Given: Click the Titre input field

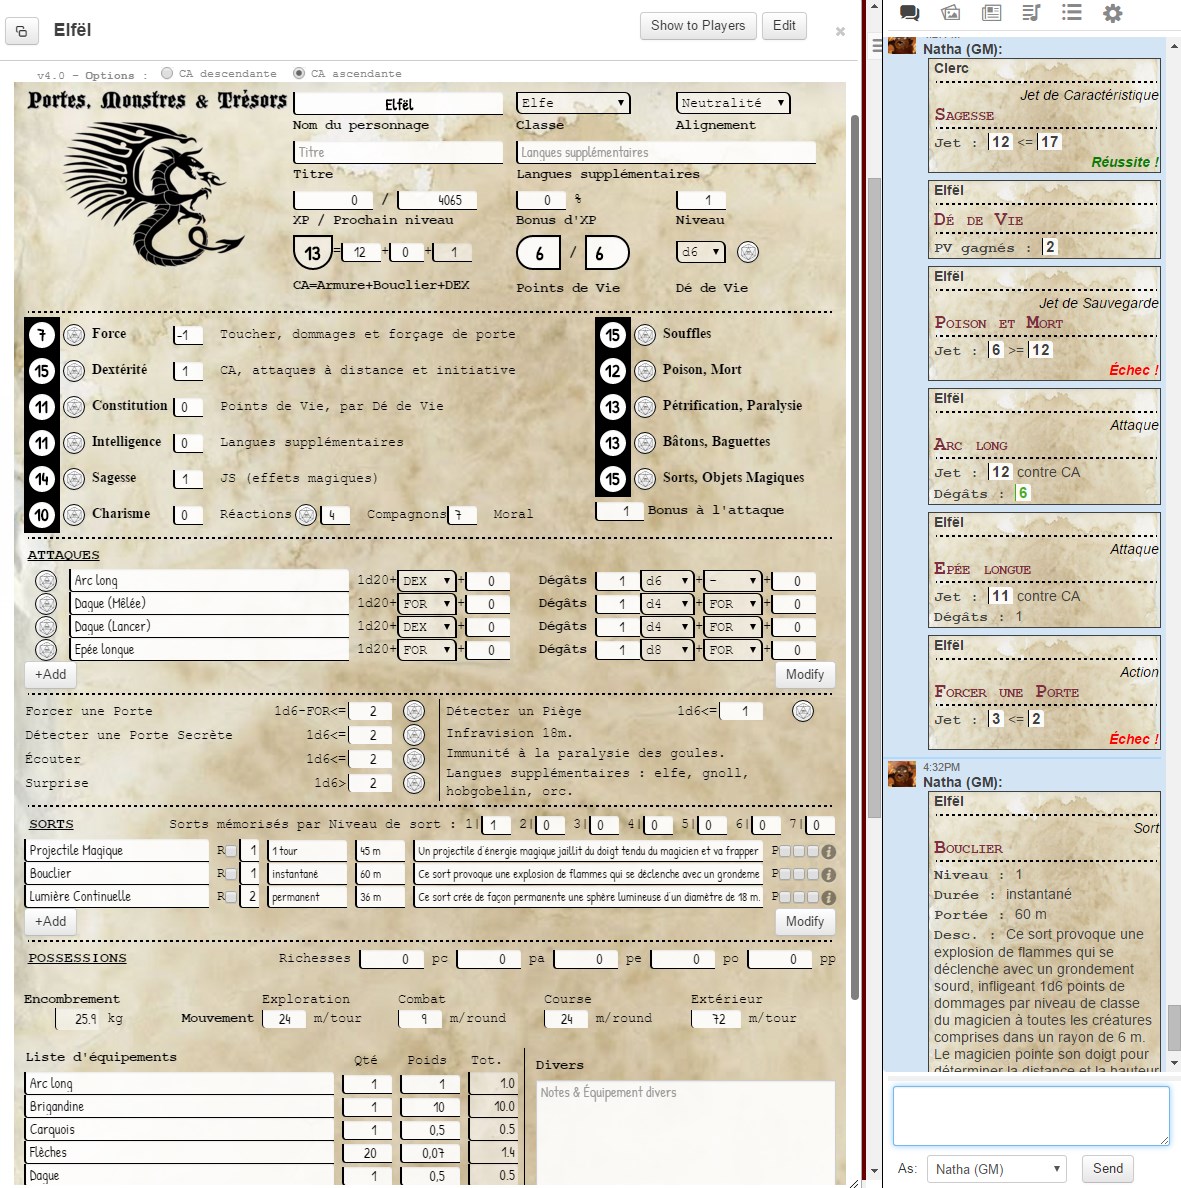Looking at the screenshot, I should coord(398,152).
